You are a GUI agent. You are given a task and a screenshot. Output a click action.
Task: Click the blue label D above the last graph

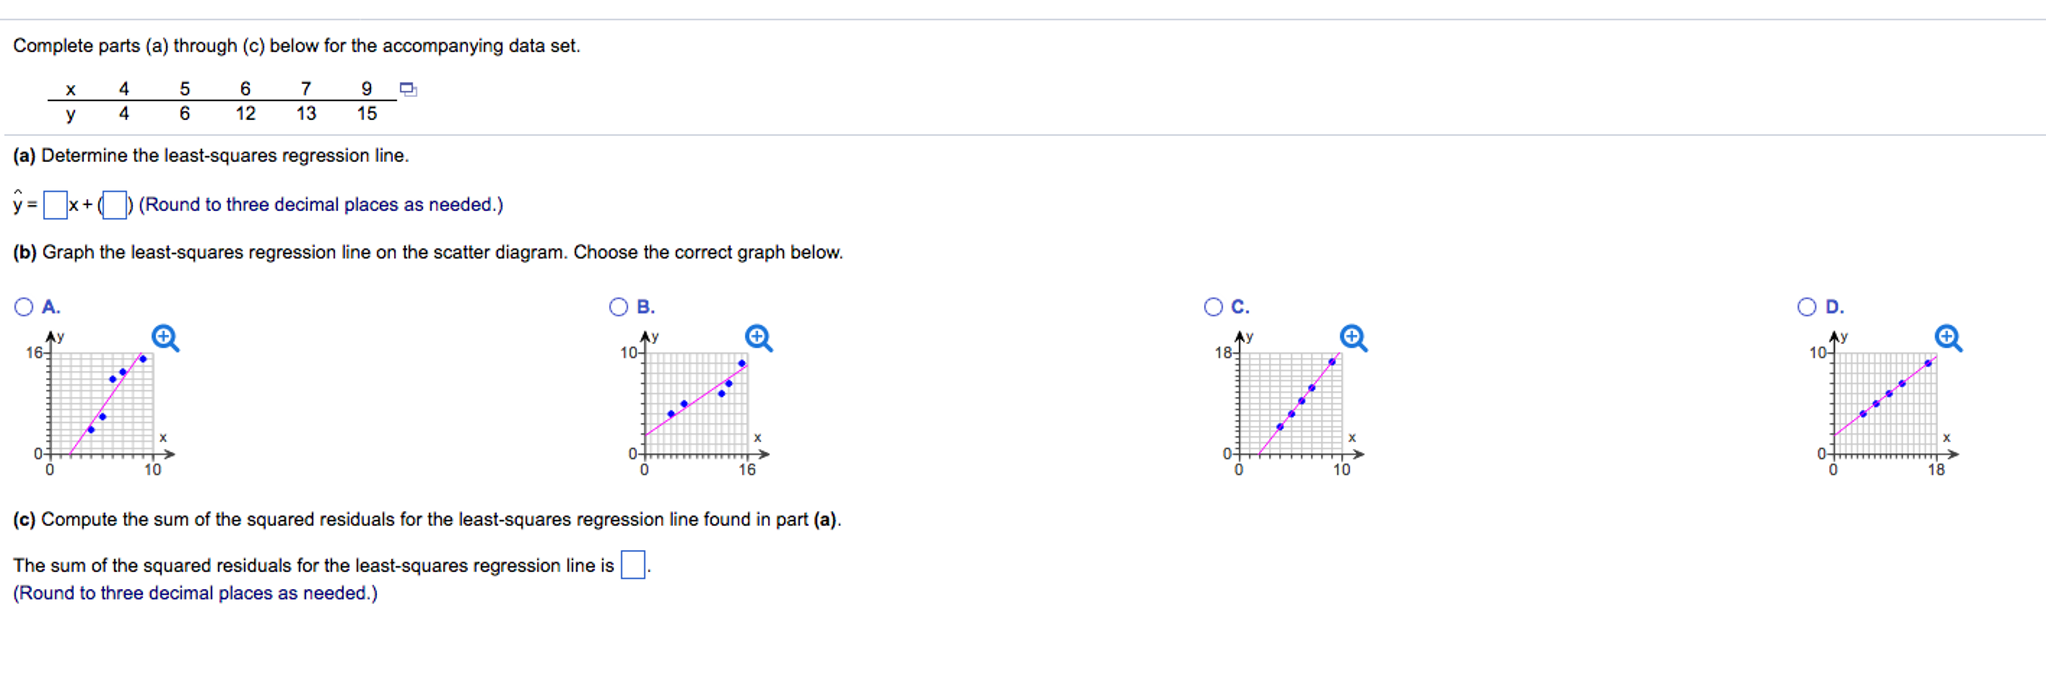tap(1831, 306)
